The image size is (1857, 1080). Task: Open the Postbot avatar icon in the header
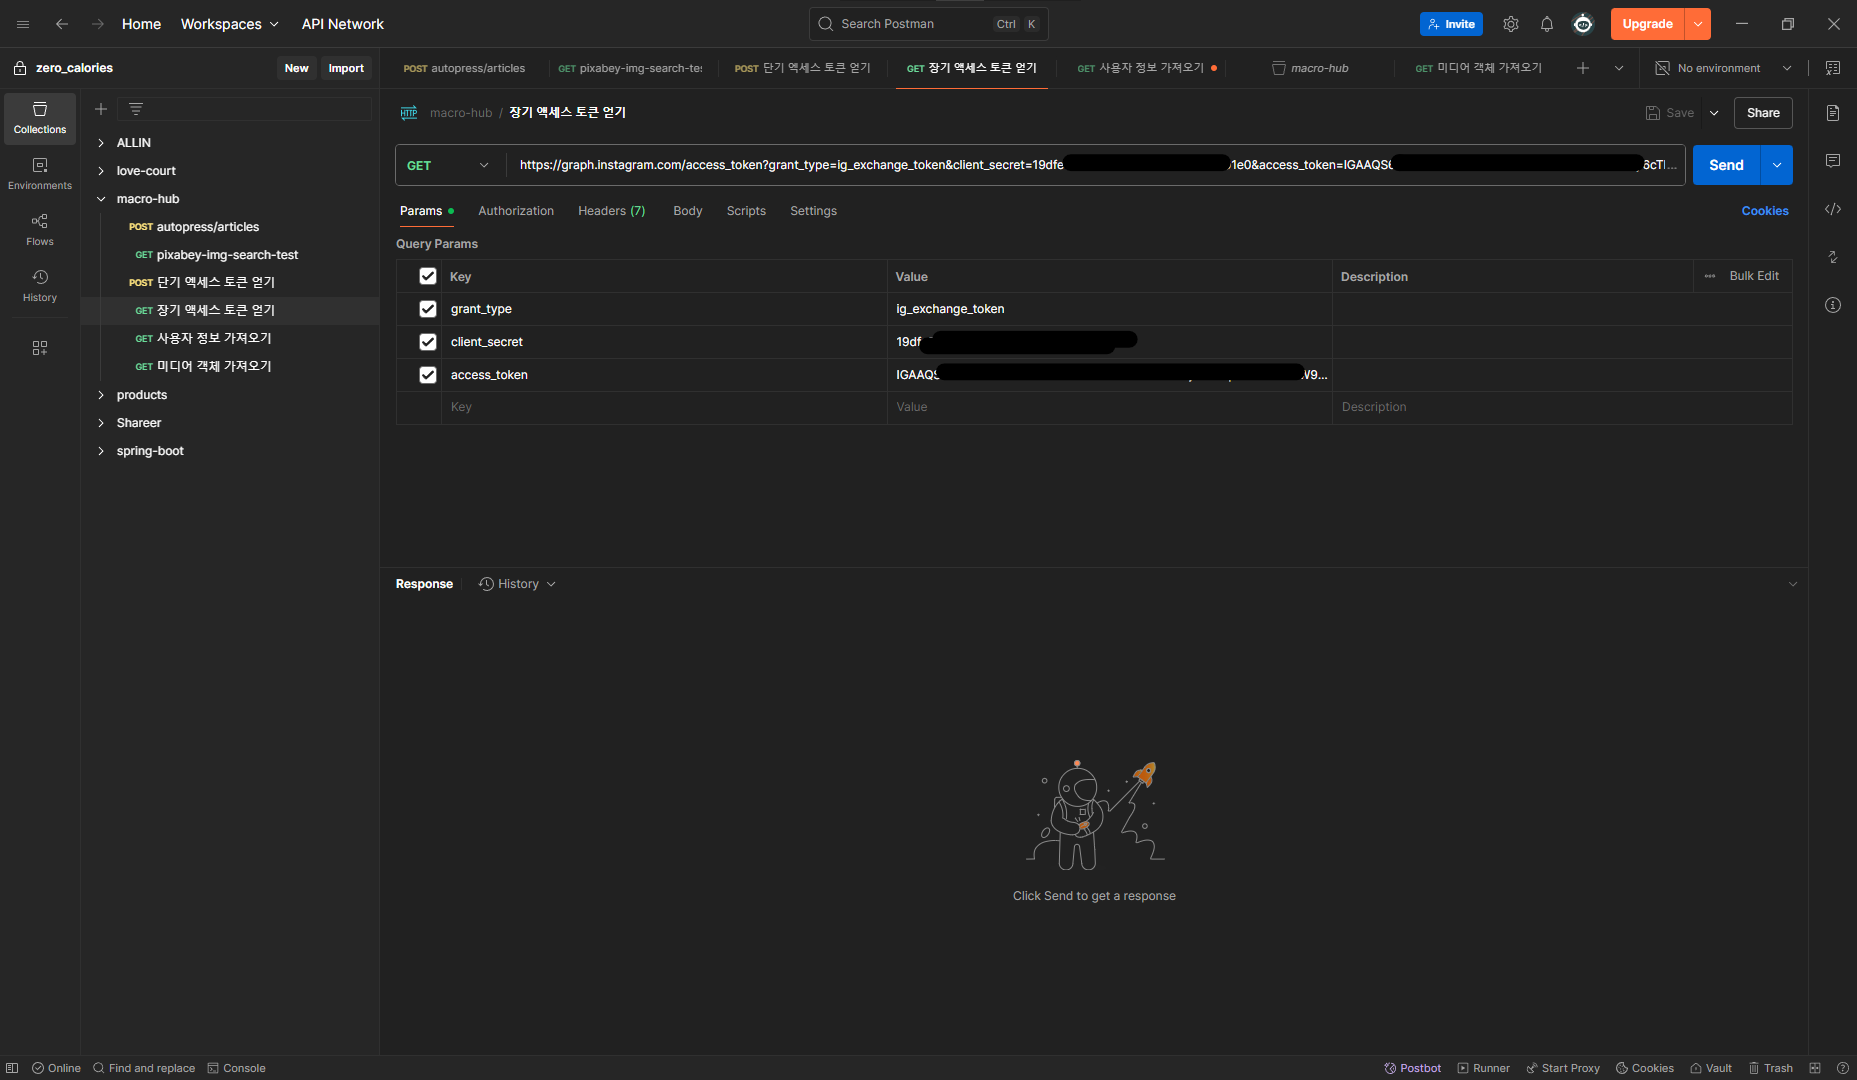[1583, 24]
